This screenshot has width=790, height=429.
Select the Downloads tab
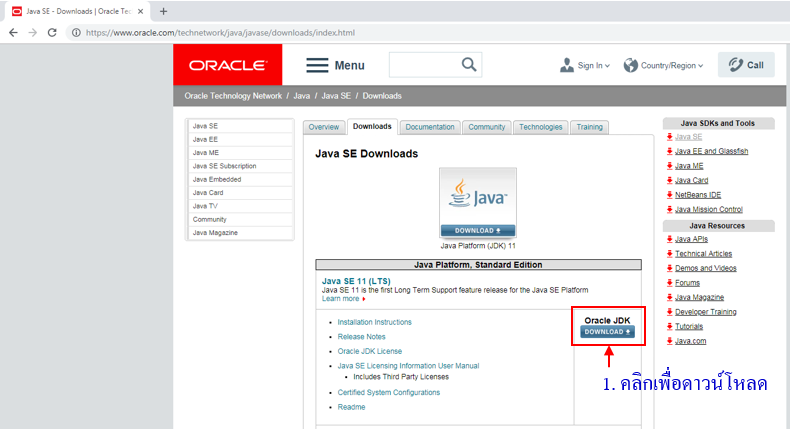click(x=372, y=127)
